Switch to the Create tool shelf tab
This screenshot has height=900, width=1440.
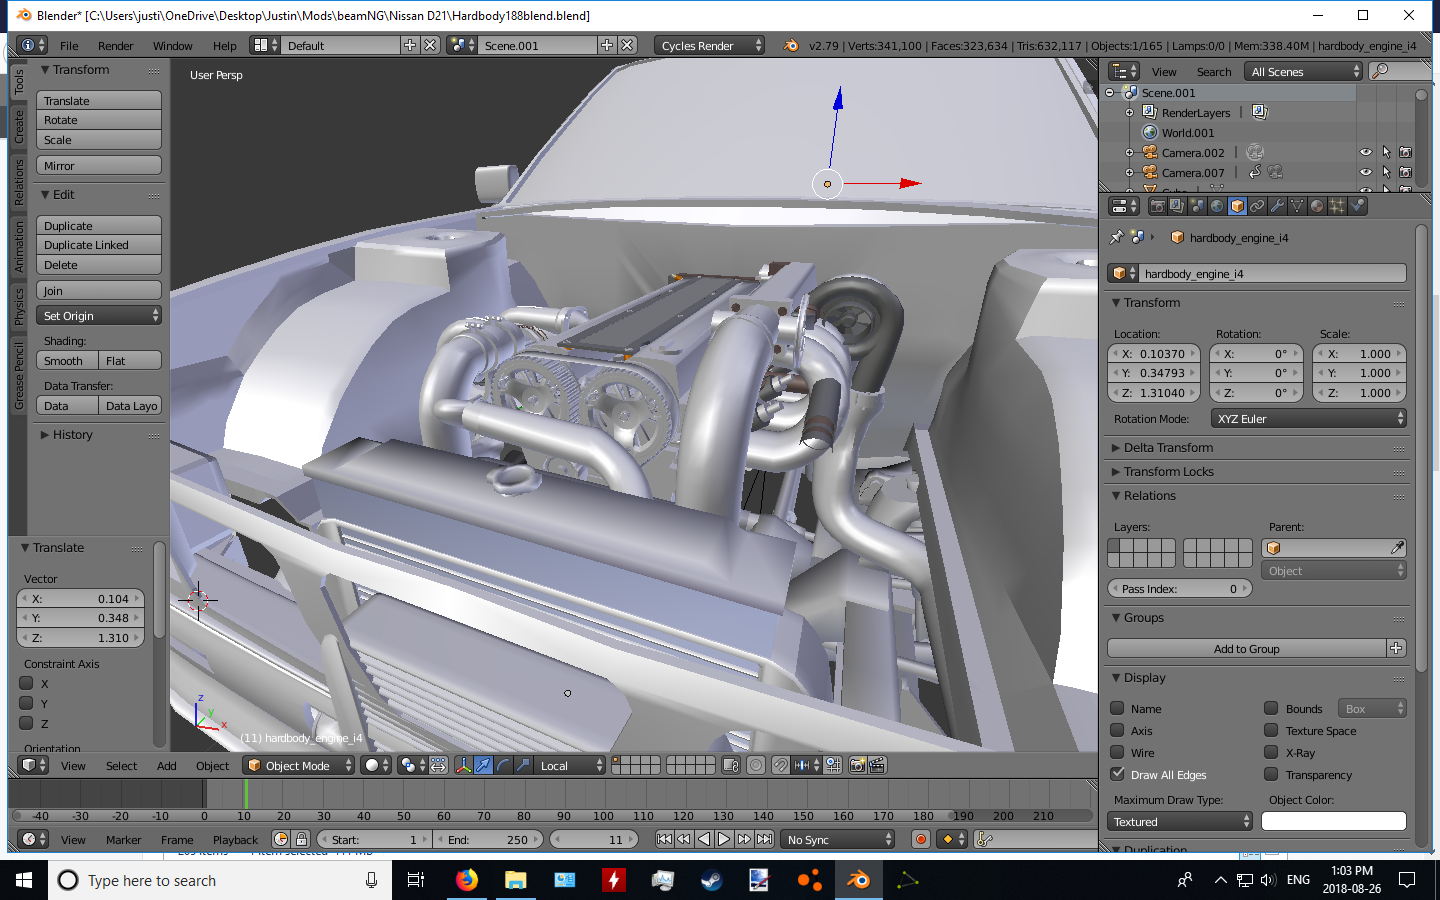(x=19, y=127)
